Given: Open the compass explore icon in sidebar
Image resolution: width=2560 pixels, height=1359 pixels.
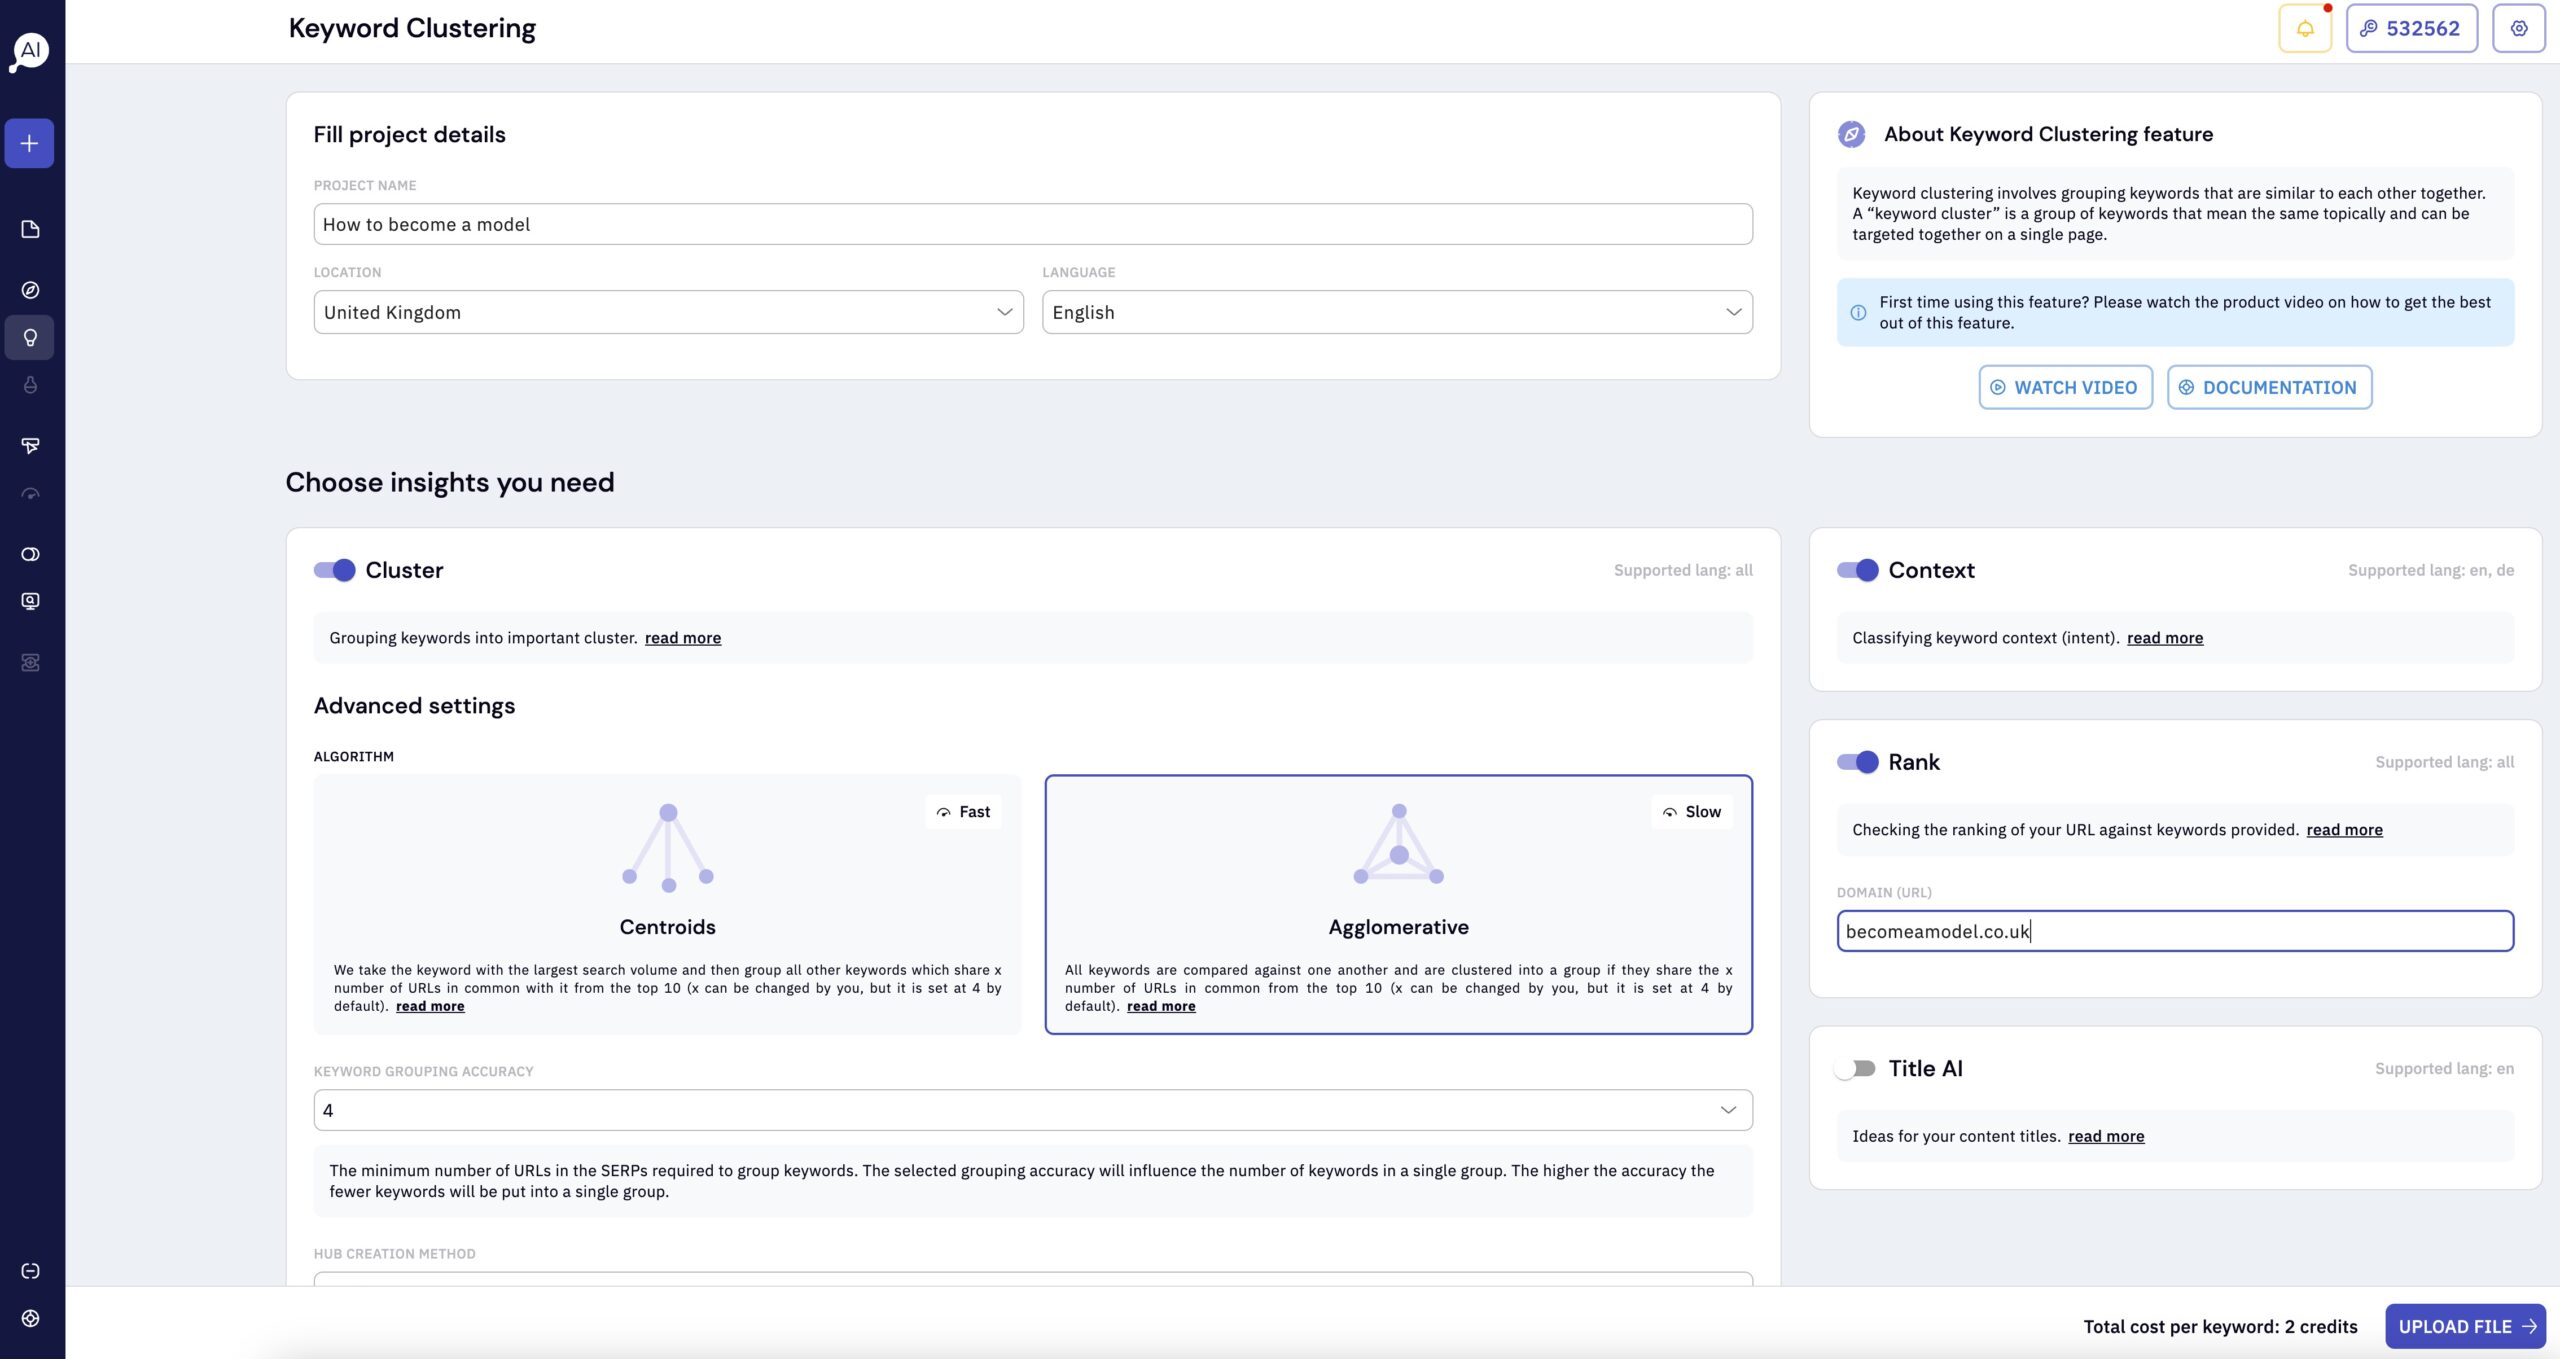Looking at the screenshot, I should pyautogui.click(x=29, y=289).
